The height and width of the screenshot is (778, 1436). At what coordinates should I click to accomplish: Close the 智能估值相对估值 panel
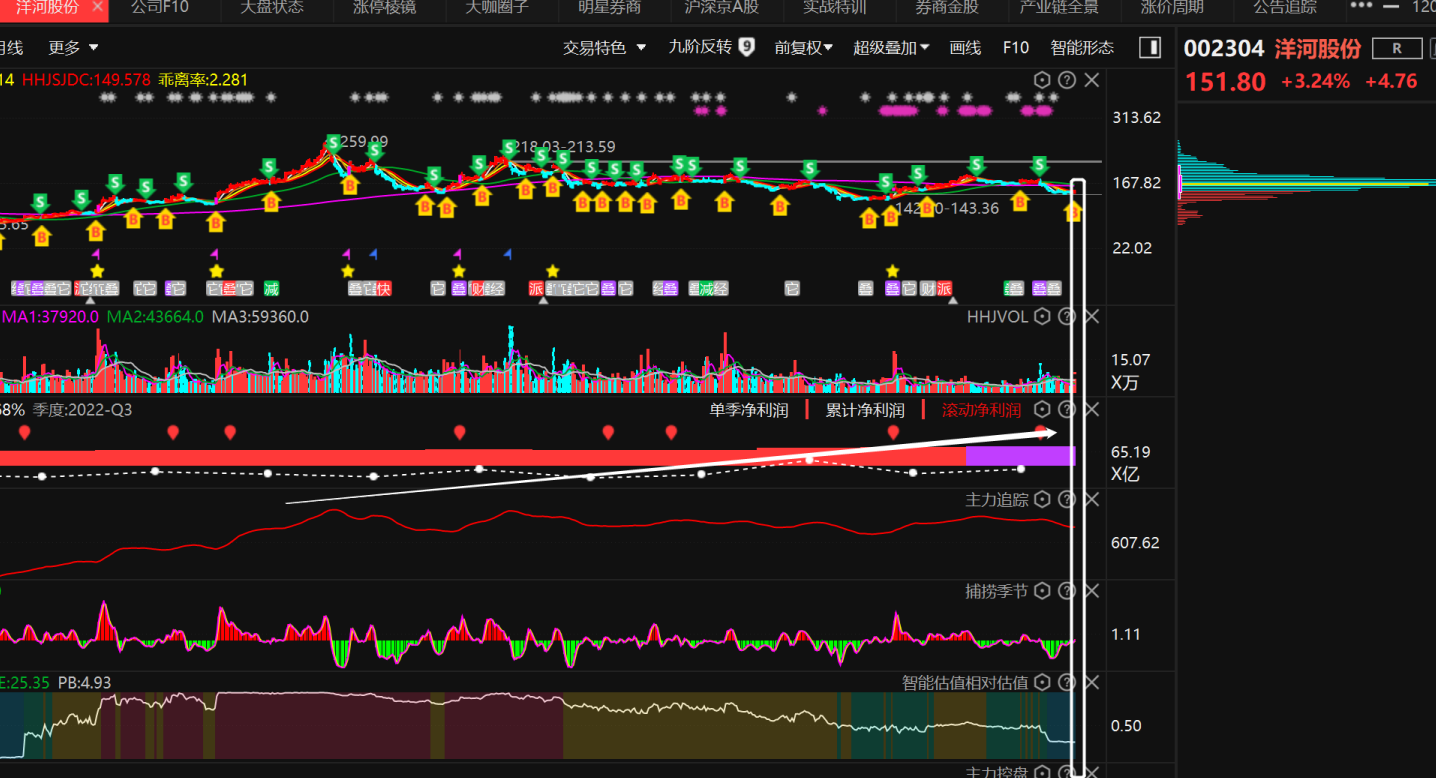[1092, 682]
